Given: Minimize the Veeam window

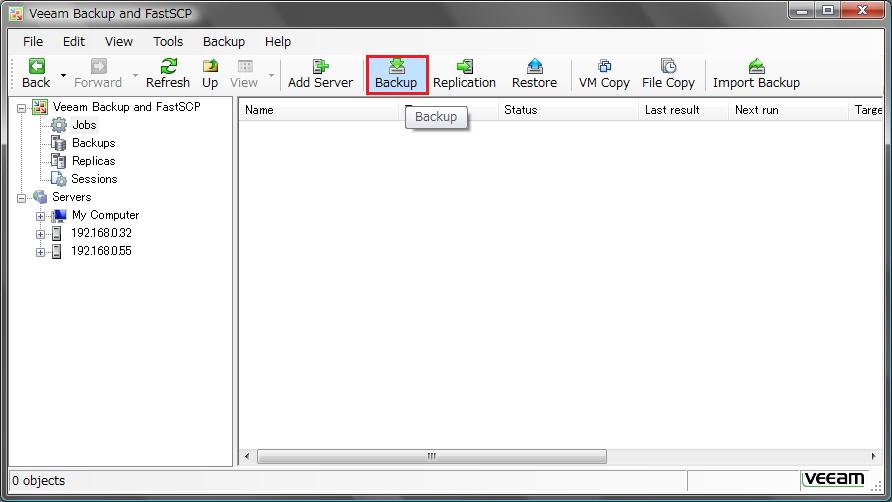Looking at the screenshot, I should [802, 11].
